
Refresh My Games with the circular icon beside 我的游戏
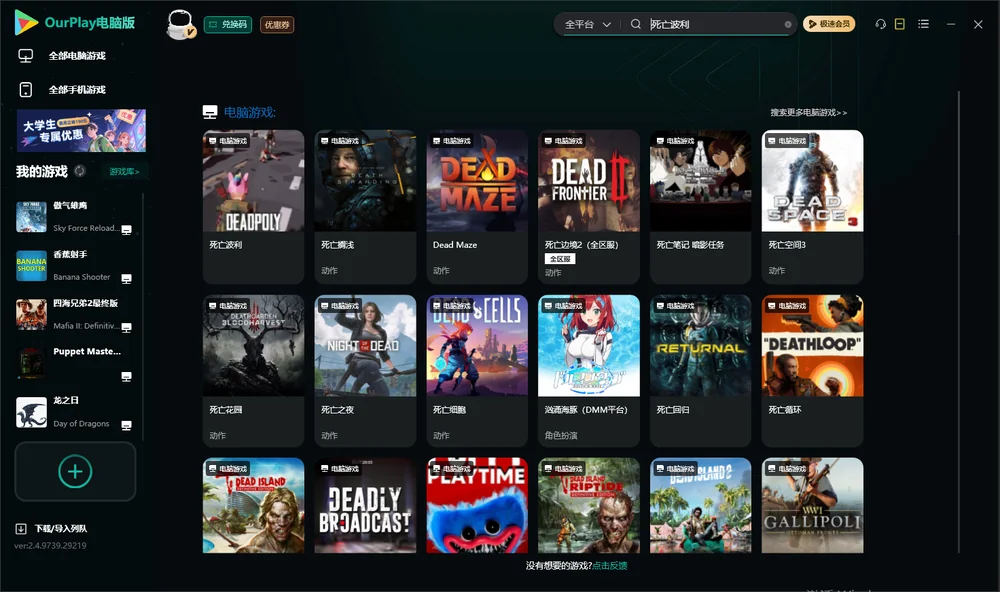[x=80, y=171]
